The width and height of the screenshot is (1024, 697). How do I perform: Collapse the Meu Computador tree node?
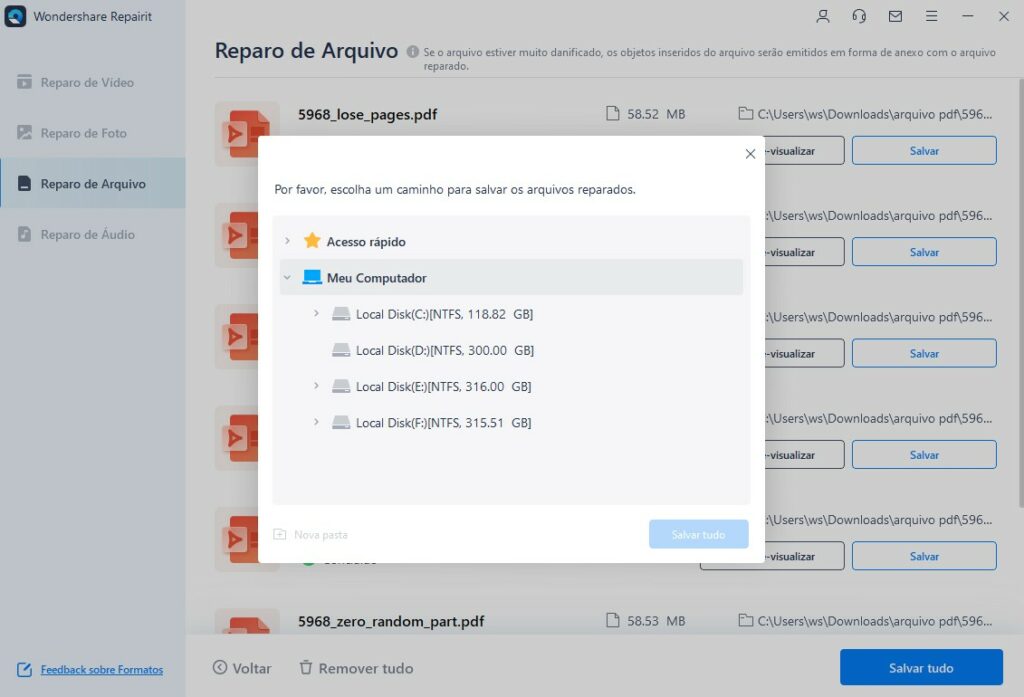click(287, 278)
